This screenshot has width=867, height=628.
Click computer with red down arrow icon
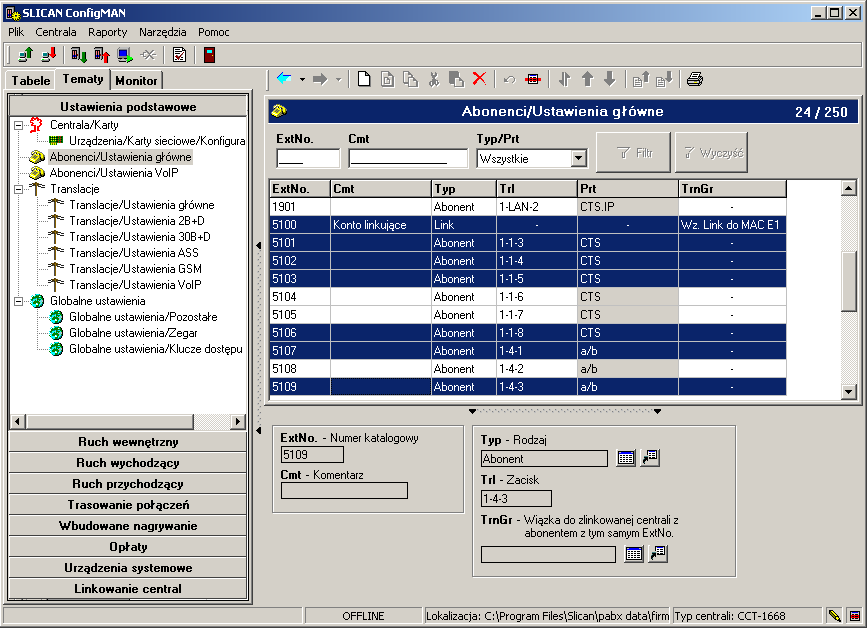click(x=49, y=55)
